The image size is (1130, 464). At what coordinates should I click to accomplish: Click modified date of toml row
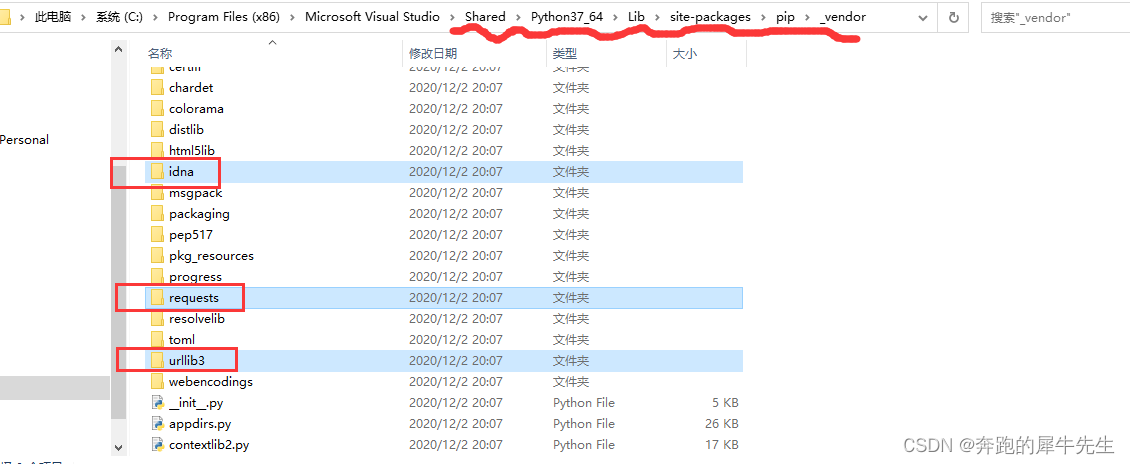(x=455, y=339)
